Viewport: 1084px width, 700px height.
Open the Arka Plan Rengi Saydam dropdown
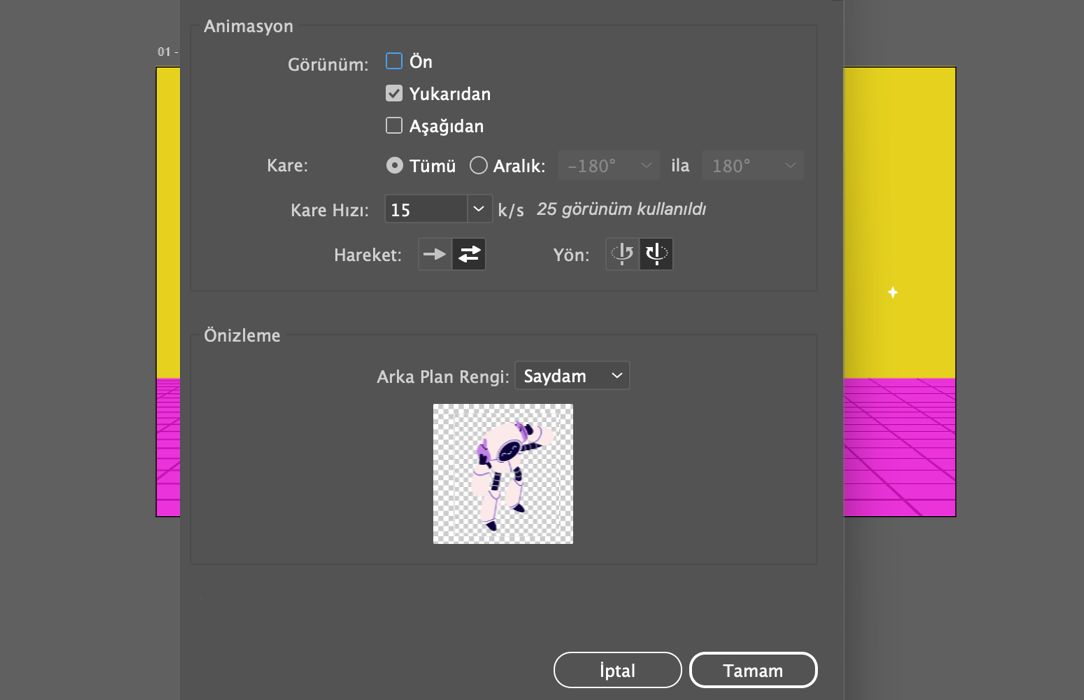point(572,376)
